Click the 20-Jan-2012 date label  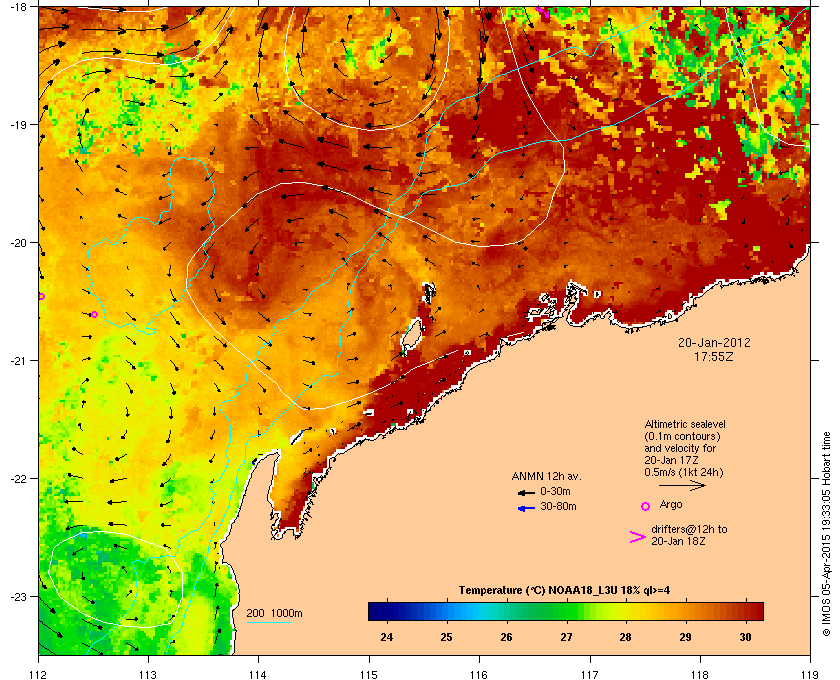click(x=714, y=342)
